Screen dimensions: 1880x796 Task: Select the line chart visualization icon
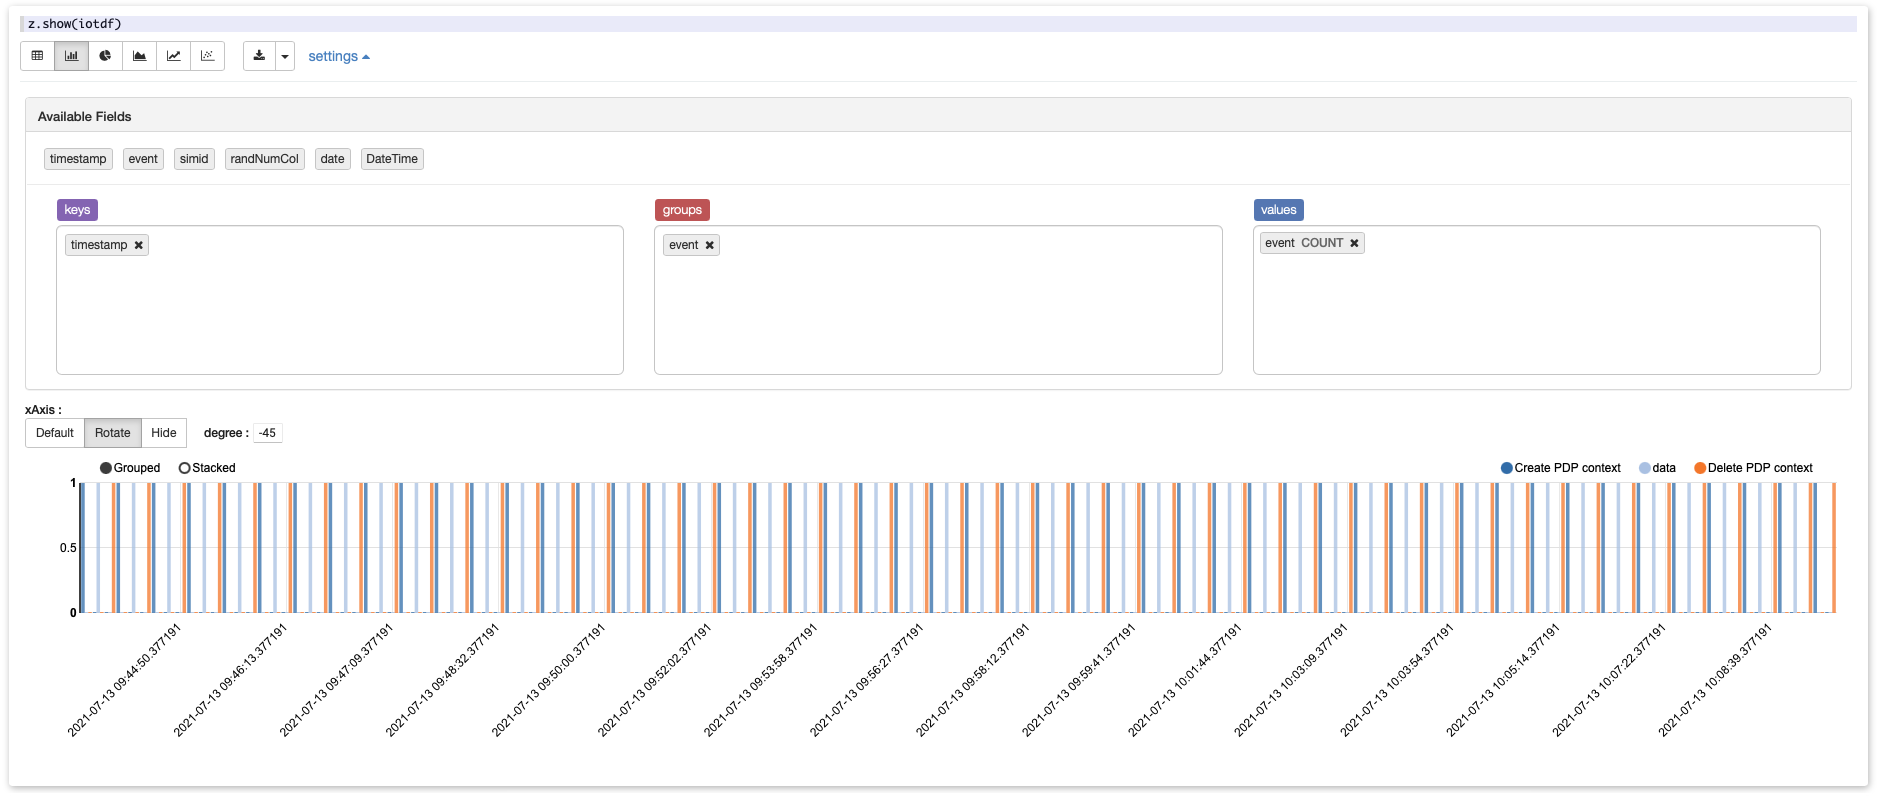pyautogui.click(x=173, y=56)
